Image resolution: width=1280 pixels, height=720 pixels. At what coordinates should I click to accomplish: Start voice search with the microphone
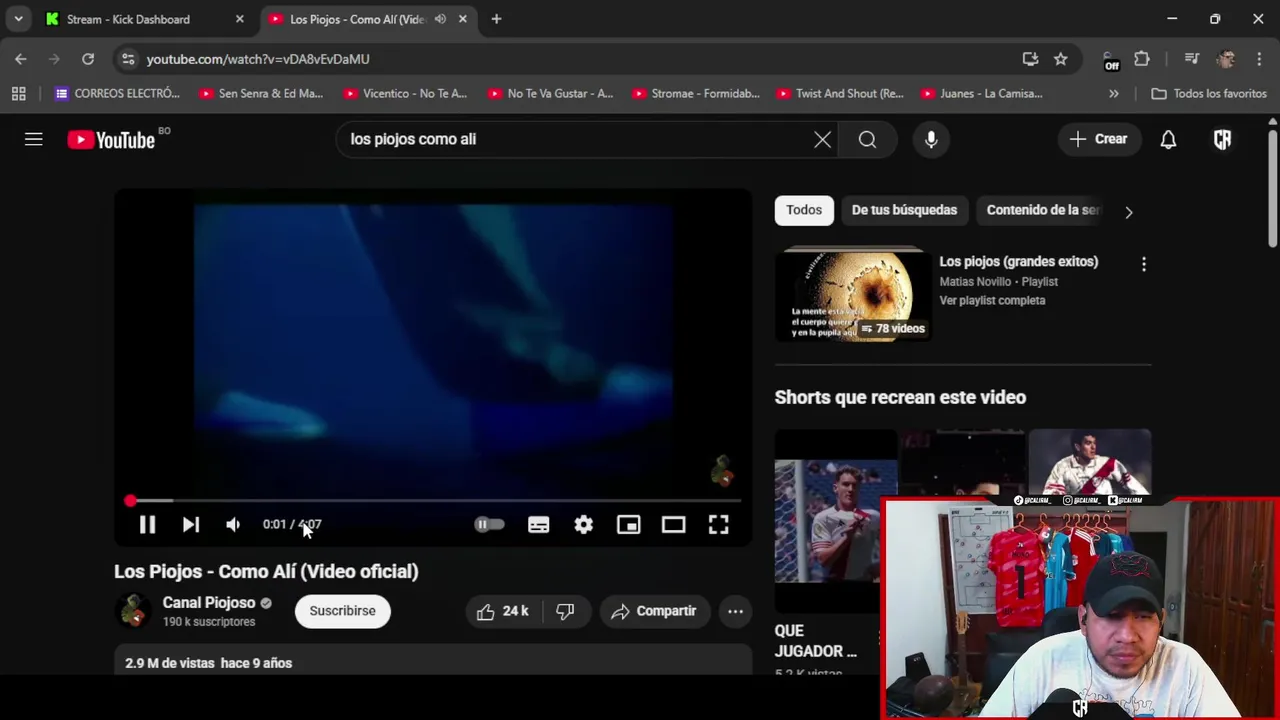(x=931, y=140)
